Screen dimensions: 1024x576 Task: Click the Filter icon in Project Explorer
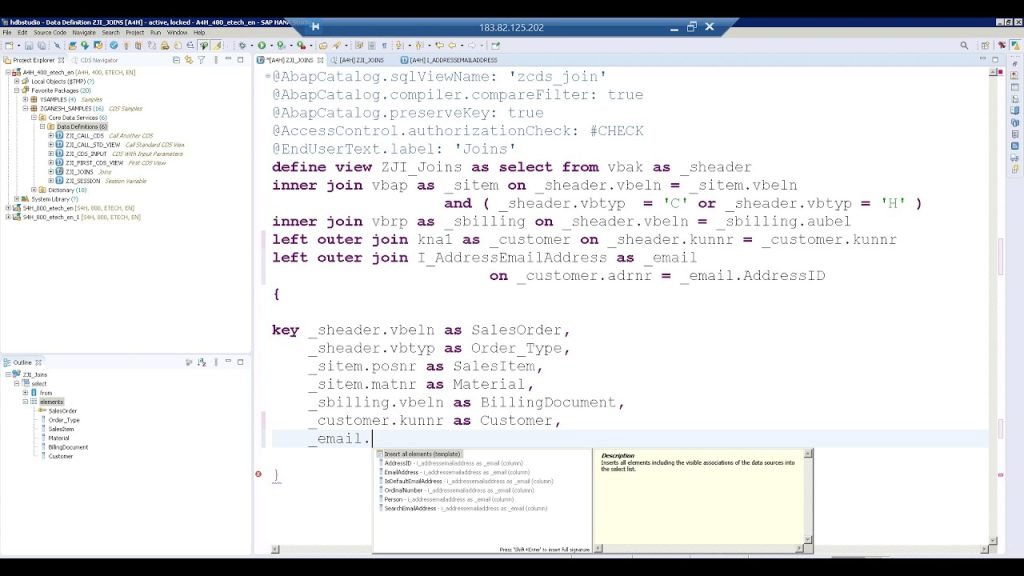[x=203, y=60]
